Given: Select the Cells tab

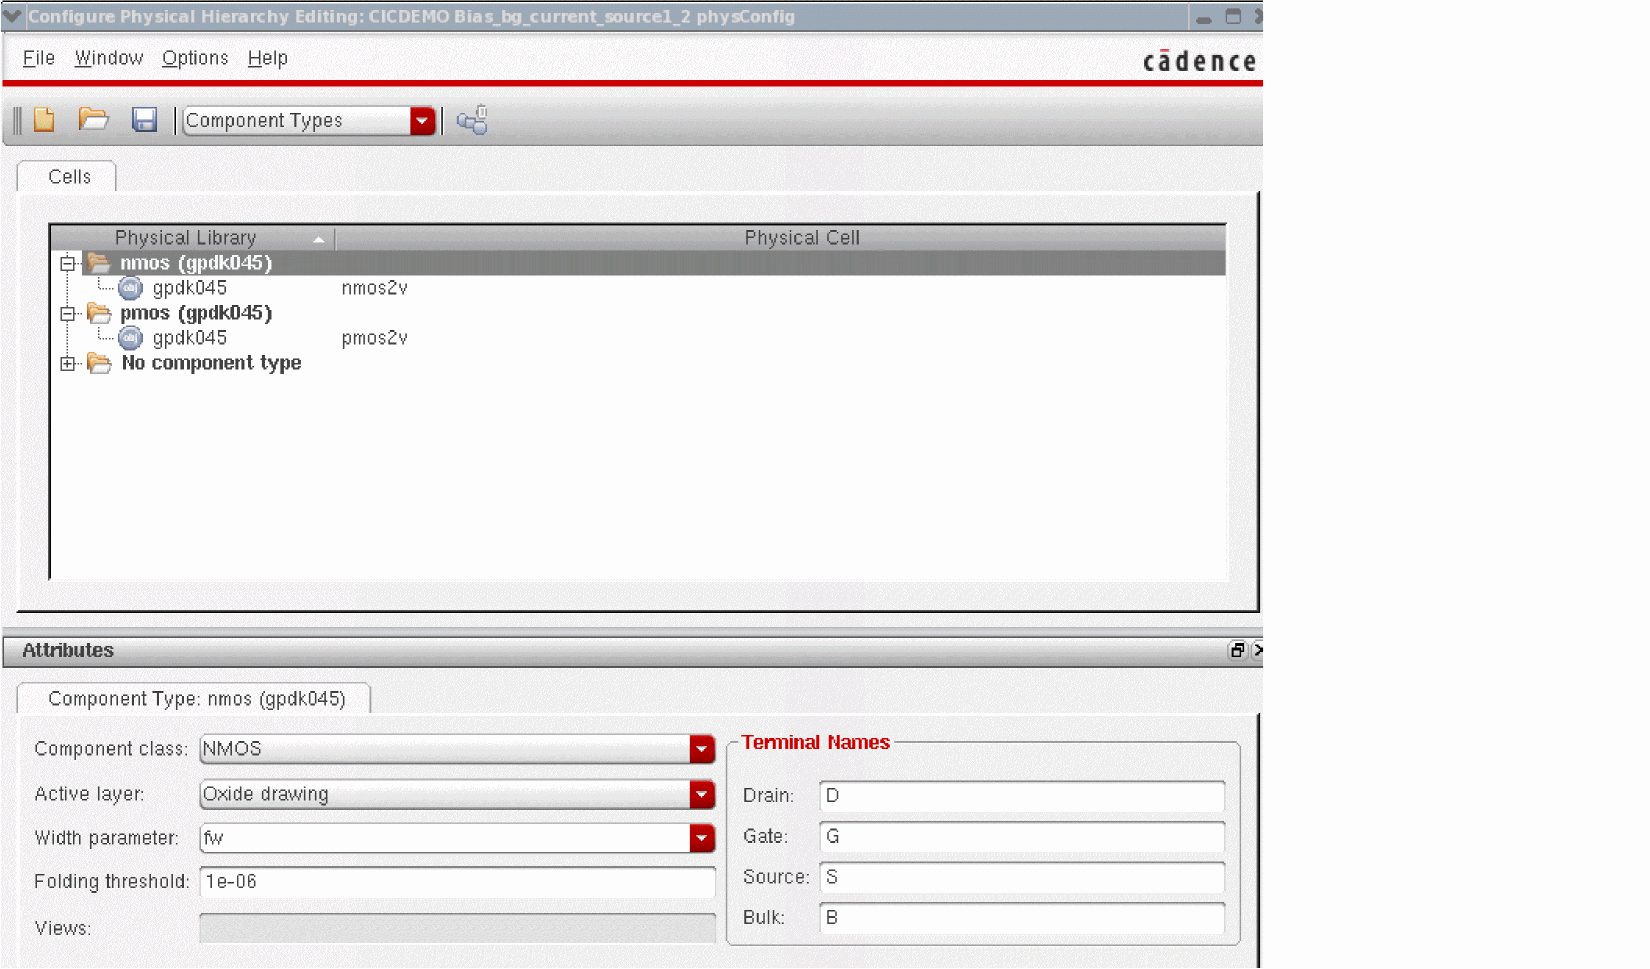Looking at the screenshot, I should click(x=67, y=177).
